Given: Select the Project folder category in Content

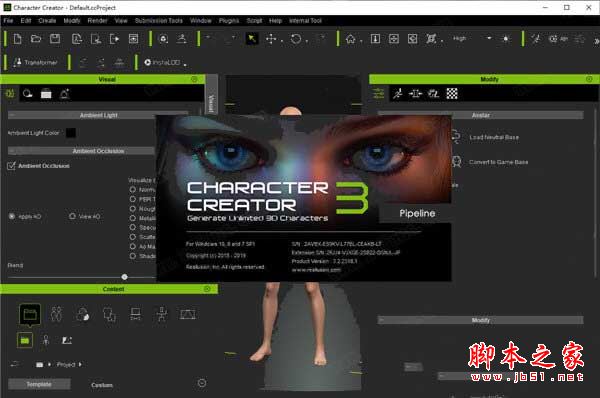Looking at the screenshot, I should (30, 315).
